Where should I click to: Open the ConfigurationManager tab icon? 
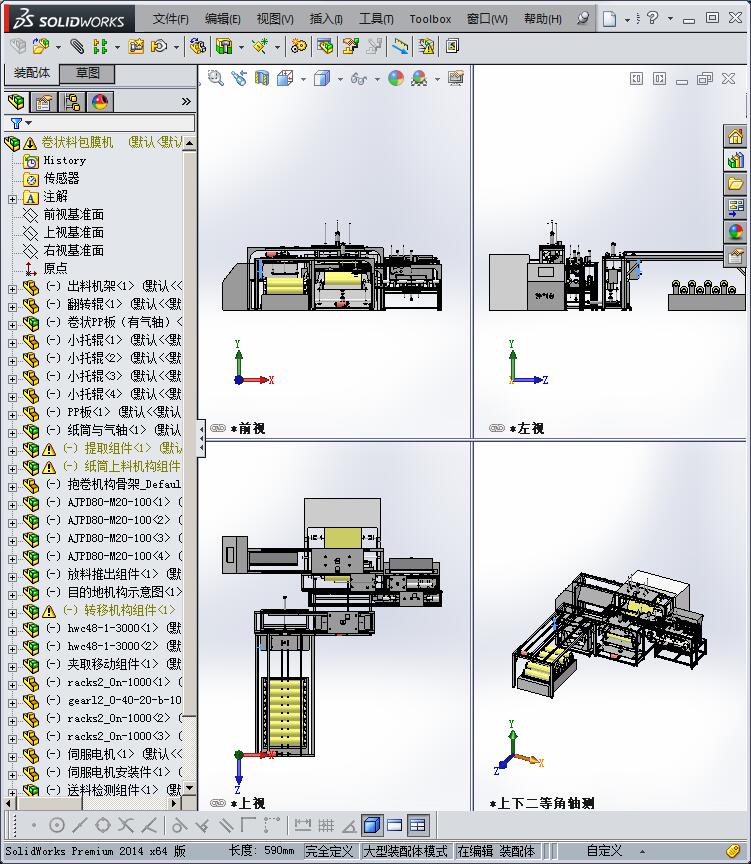tap(72, 102)
